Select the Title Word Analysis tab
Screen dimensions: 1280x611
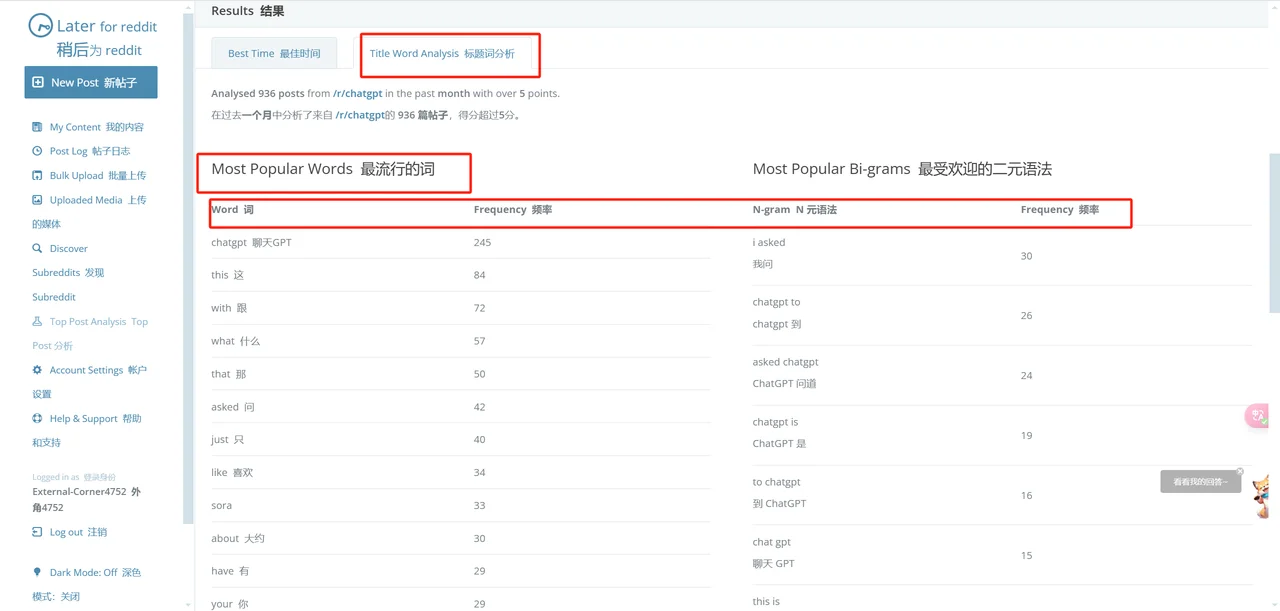point(442,54)
